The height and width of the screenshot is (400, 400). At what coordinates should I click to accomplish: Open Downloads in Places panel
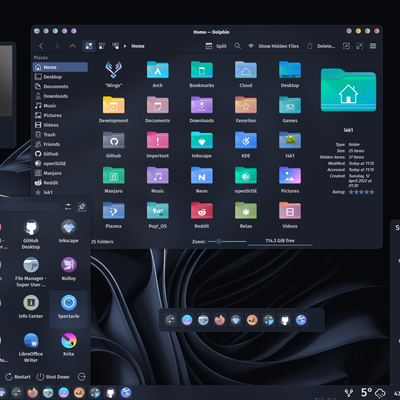tap(60, 96)
